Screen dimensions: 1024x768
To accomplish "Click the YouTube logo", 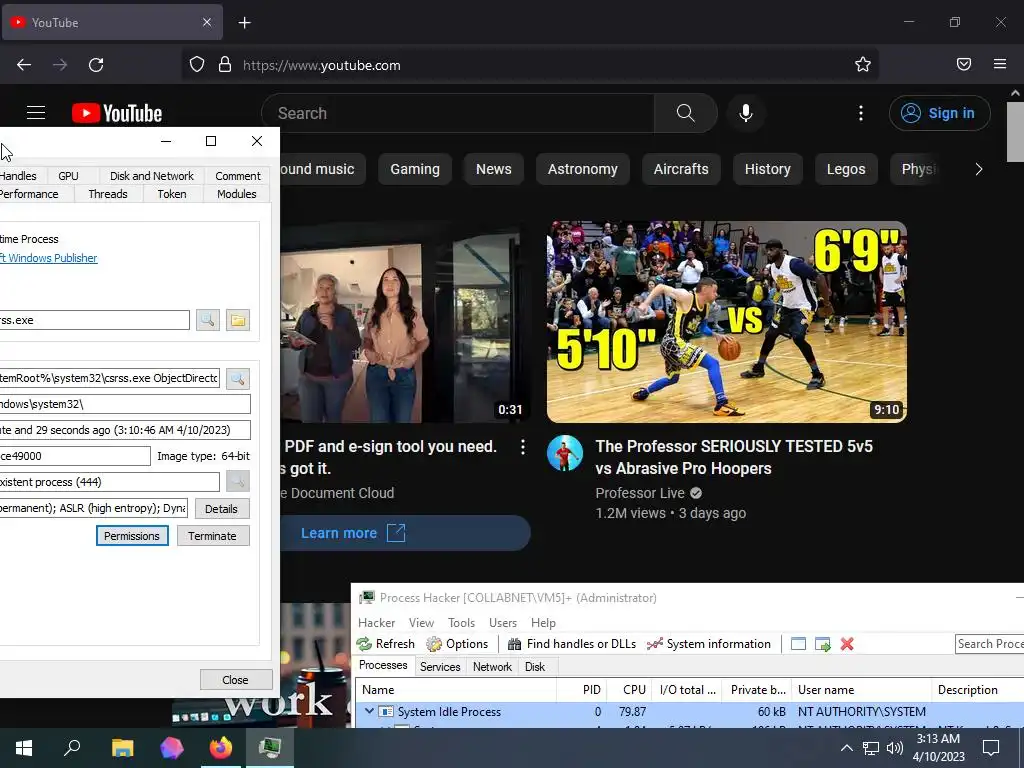I will 117,113.
